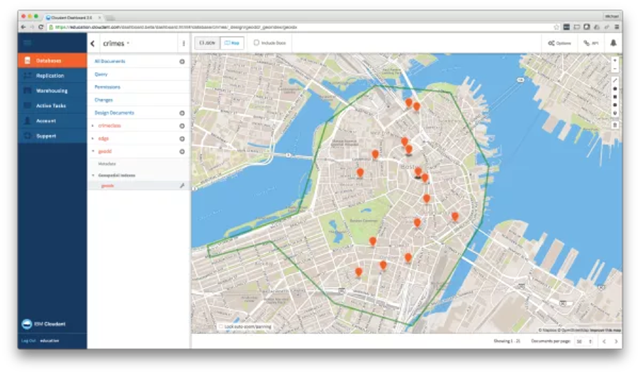
Task: Click the orange marker nearest Boston Common
Action: pyautogui.click(x=373, y=241)
